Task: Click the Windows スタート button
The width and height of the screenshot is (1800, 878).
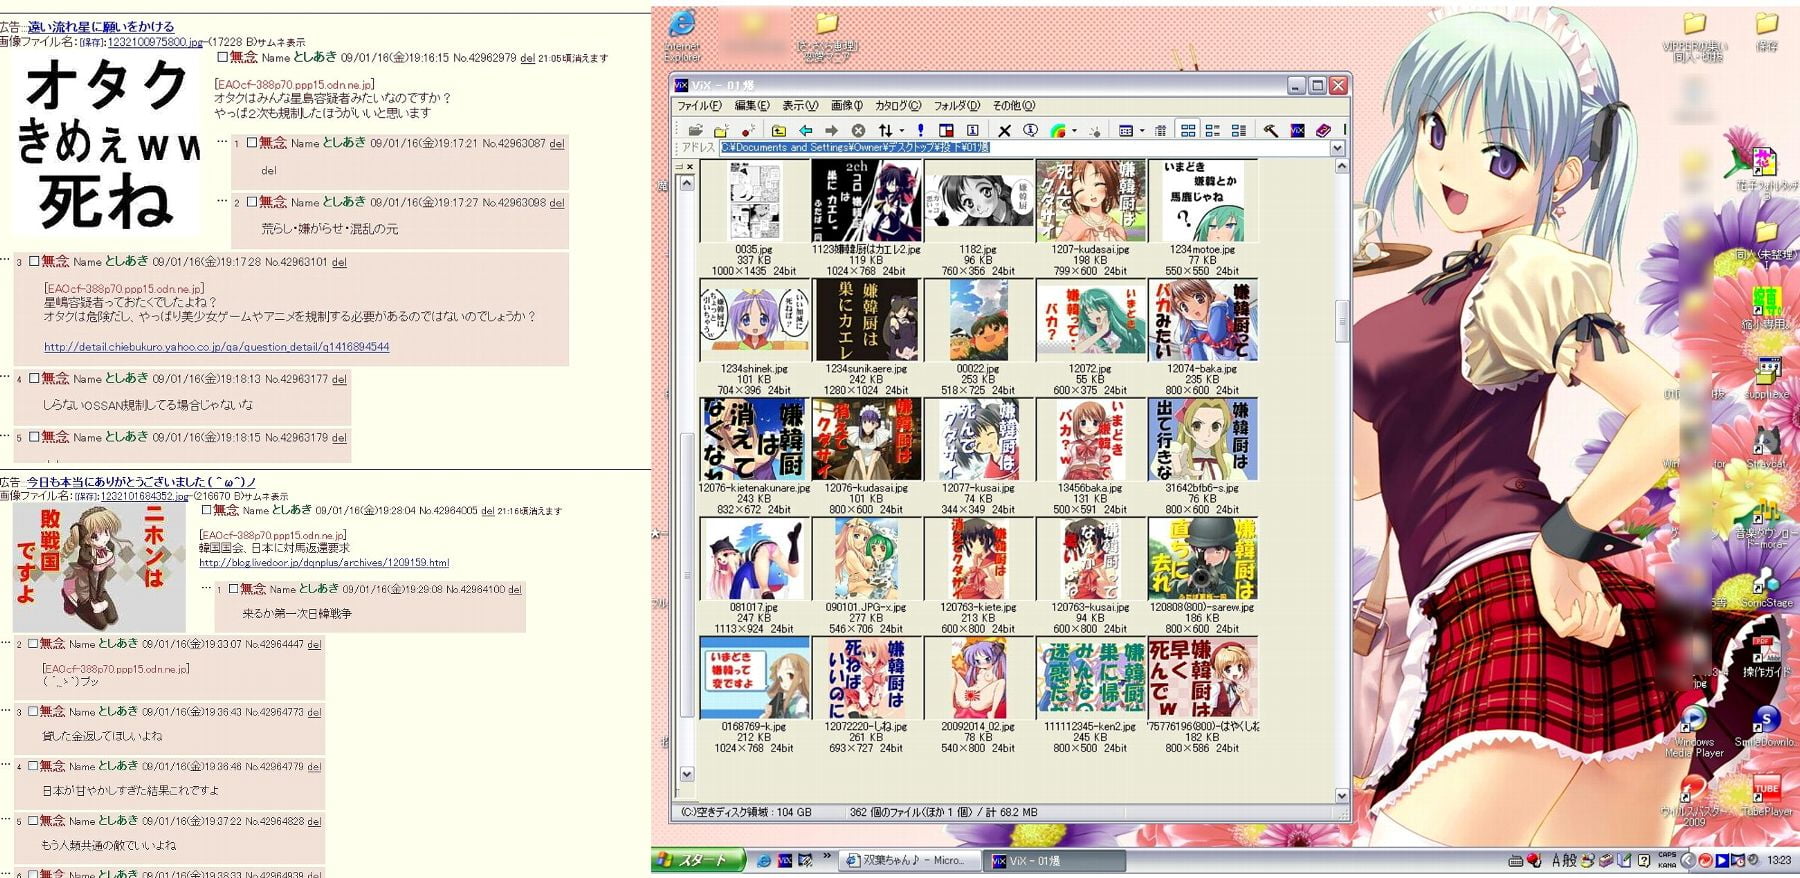Action: pyautogui.click(x=698, y=860)
